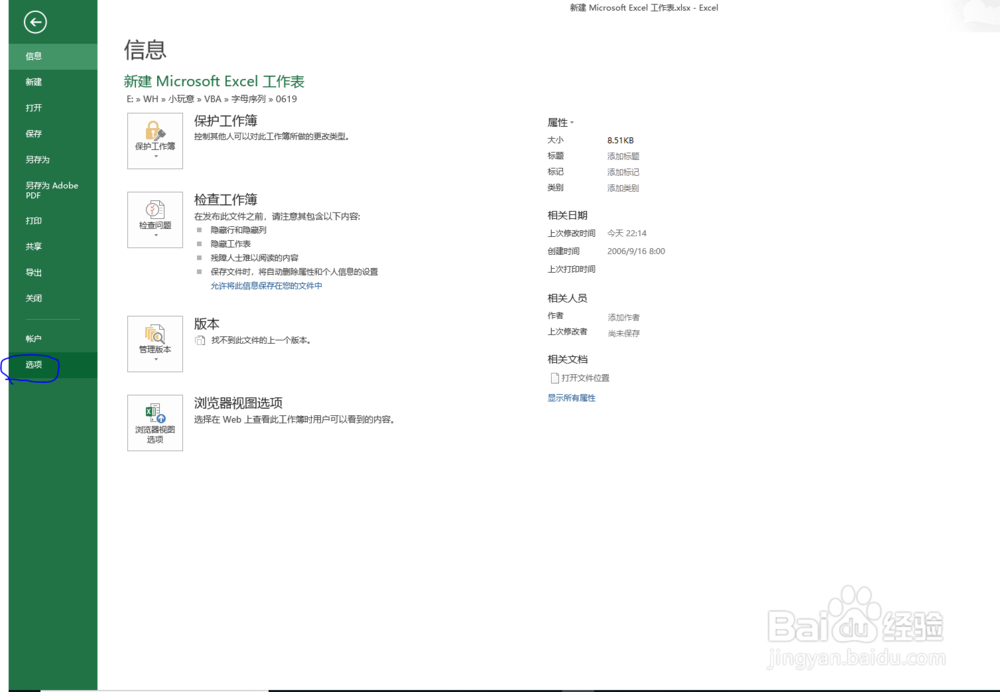
Task: Click the 小玩意 folder in the path
Action: [181, 99]
